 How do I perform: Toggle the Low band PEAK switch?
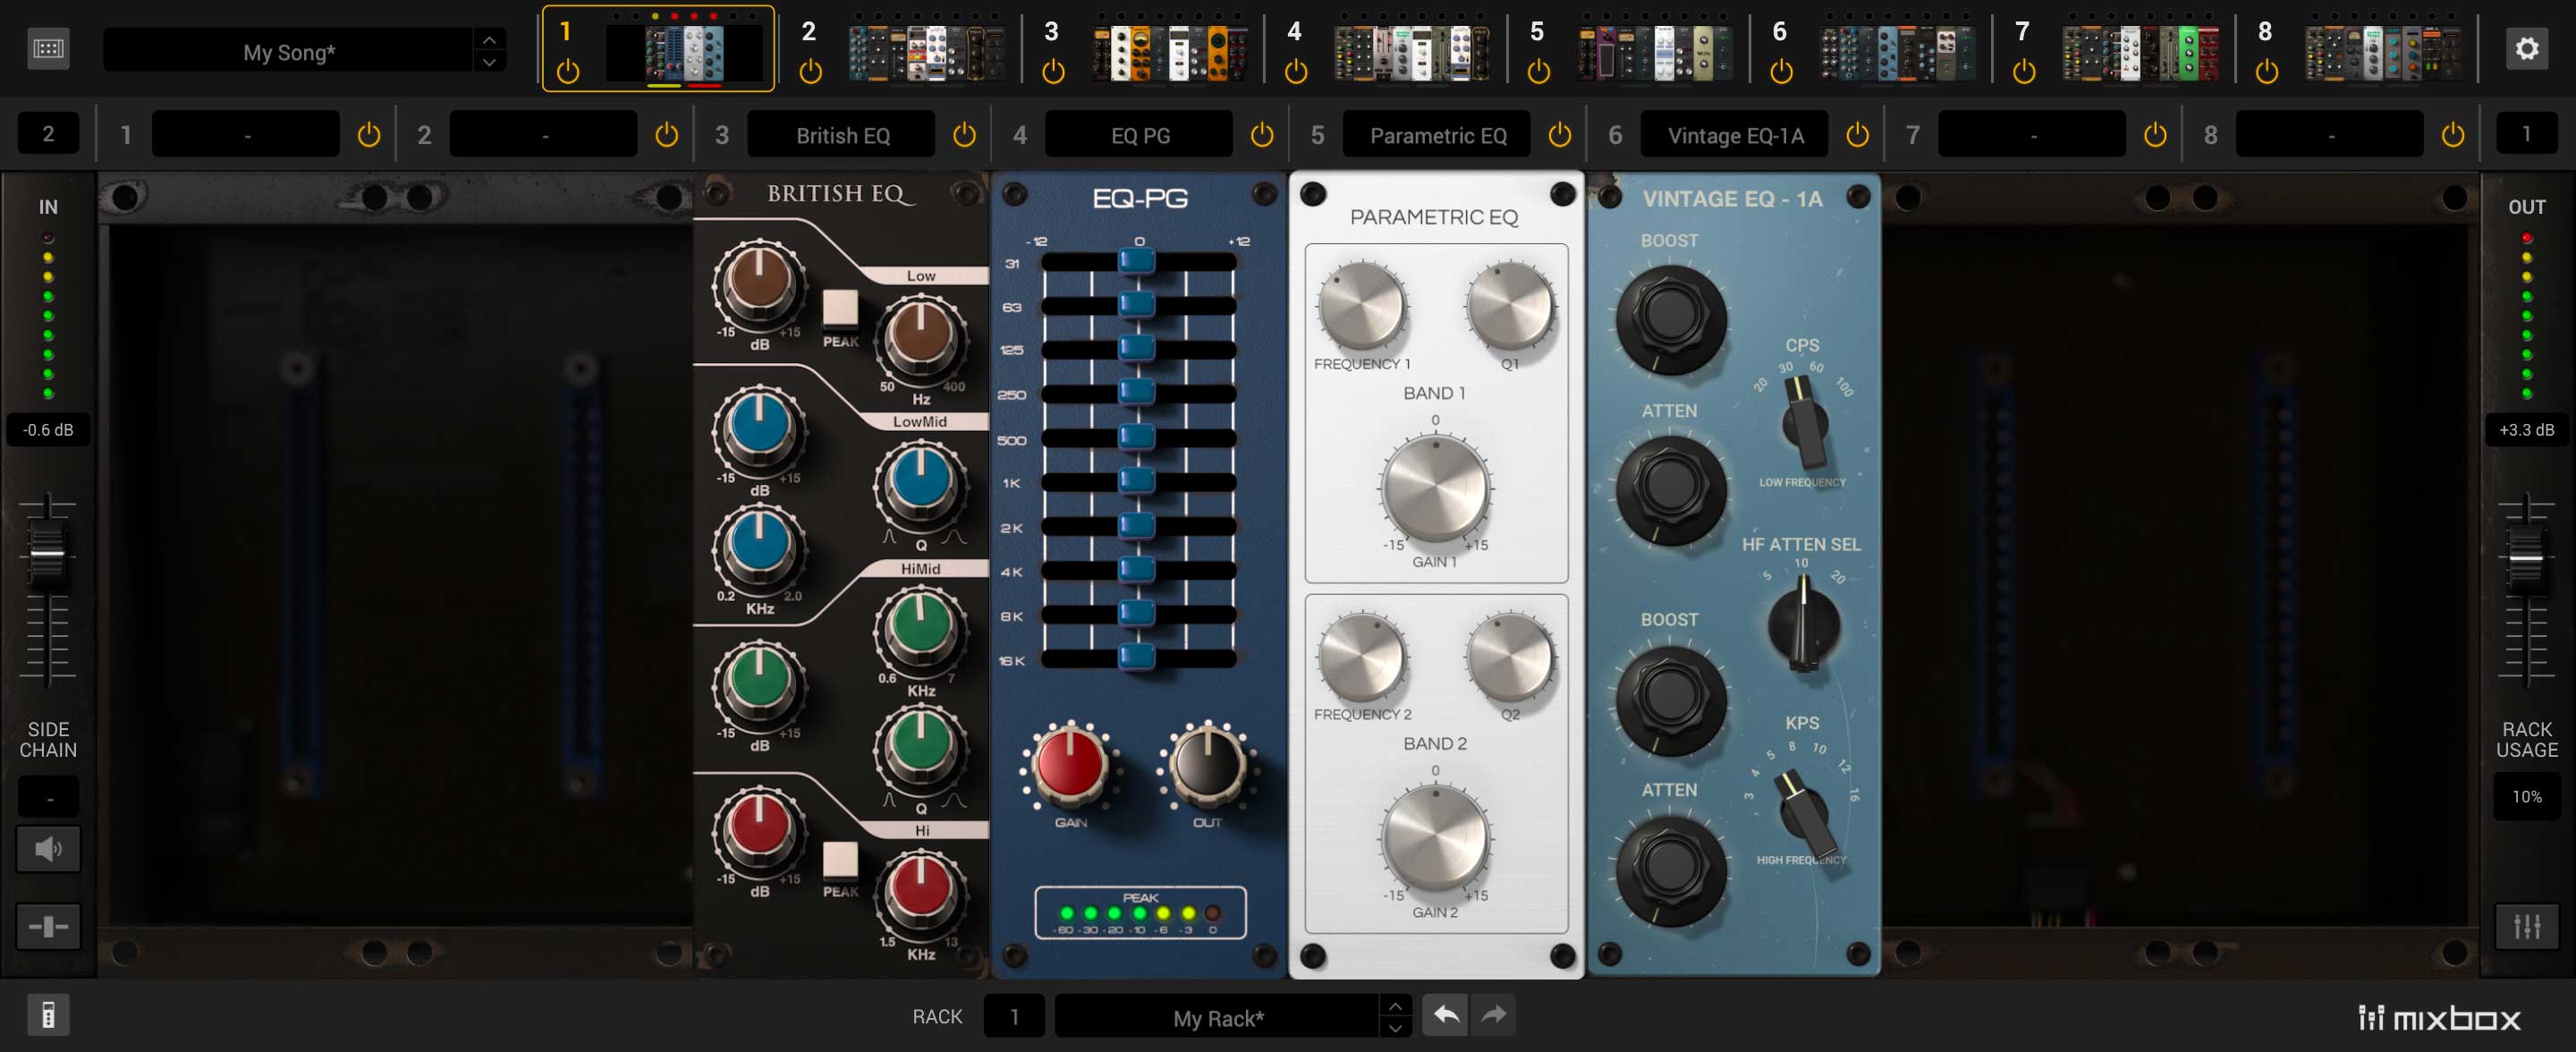[x=840, y=308]
